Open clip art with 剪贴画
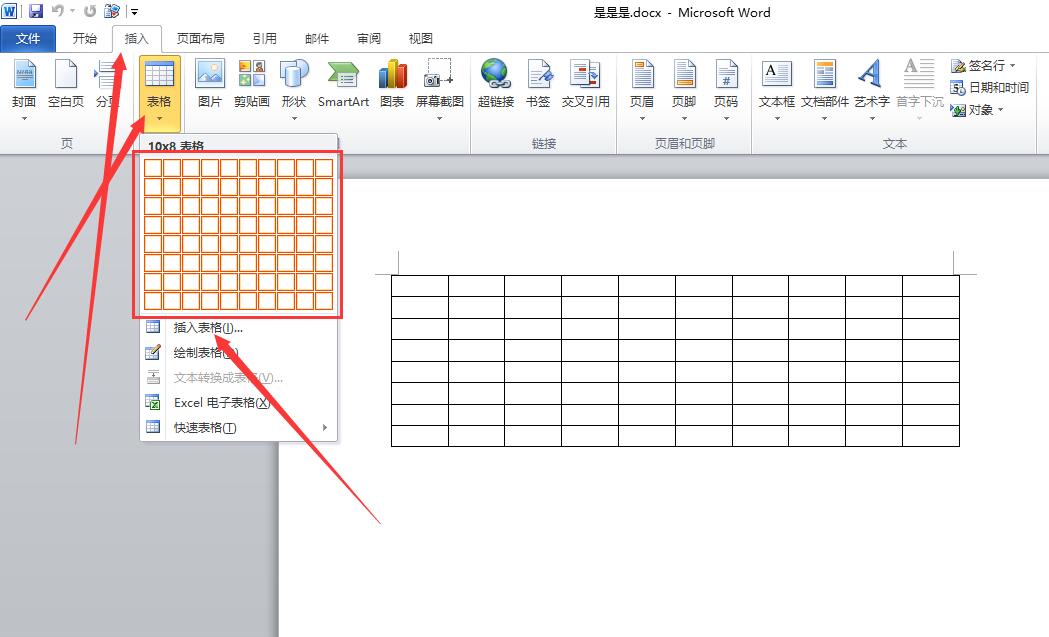The height and width of the screenshot is (637, 1049). pyautogui.click(x=252, y=84)
